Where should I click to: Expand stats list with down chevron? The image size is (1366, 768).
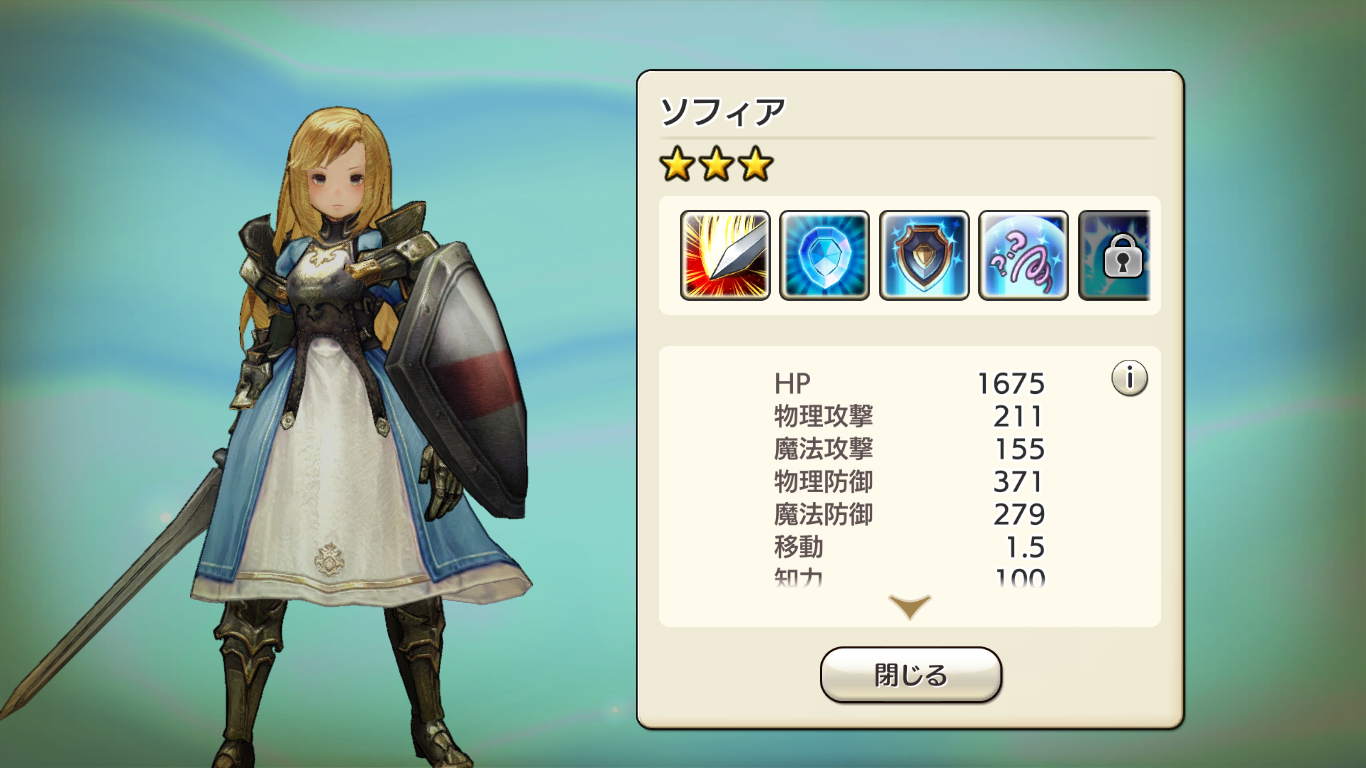[910, 606]
